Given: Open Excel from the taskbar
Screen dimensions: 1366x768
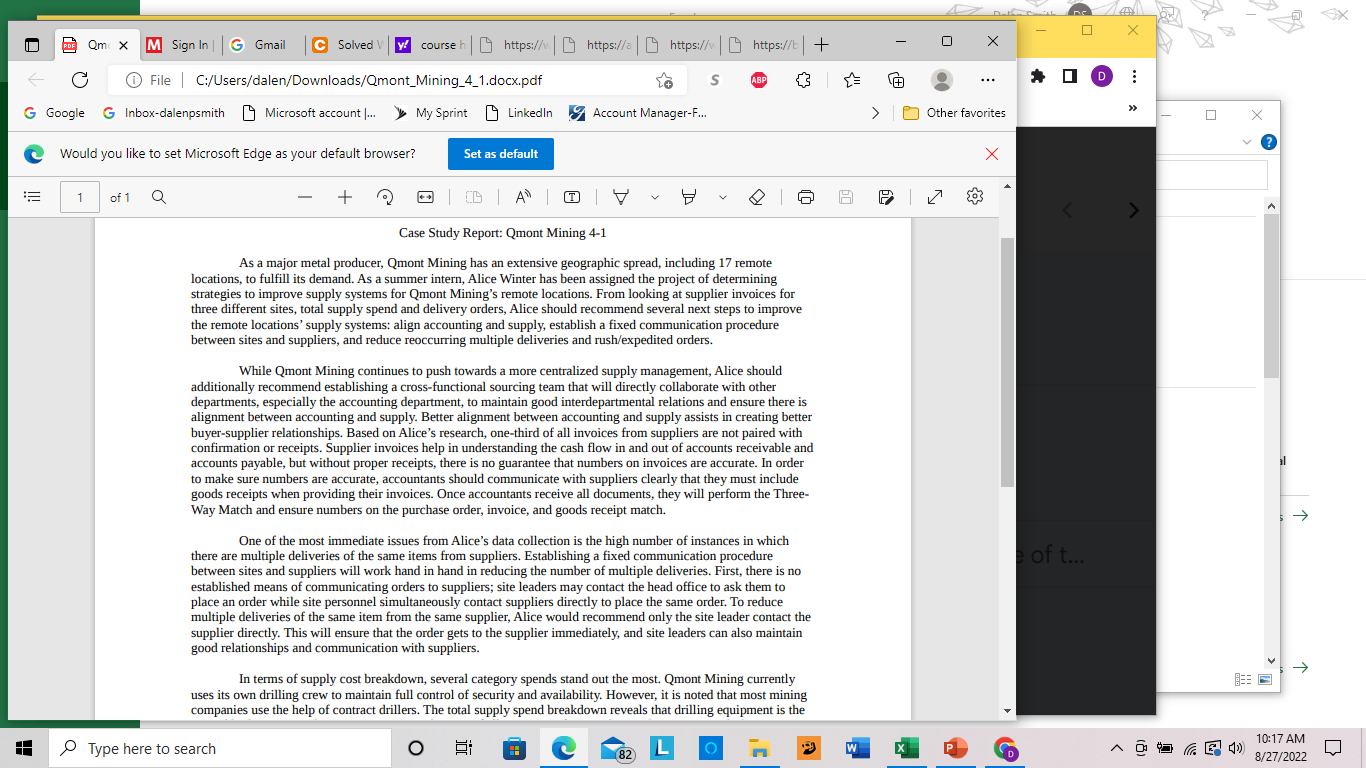Looking at the screenshot, I should [906, 748].
